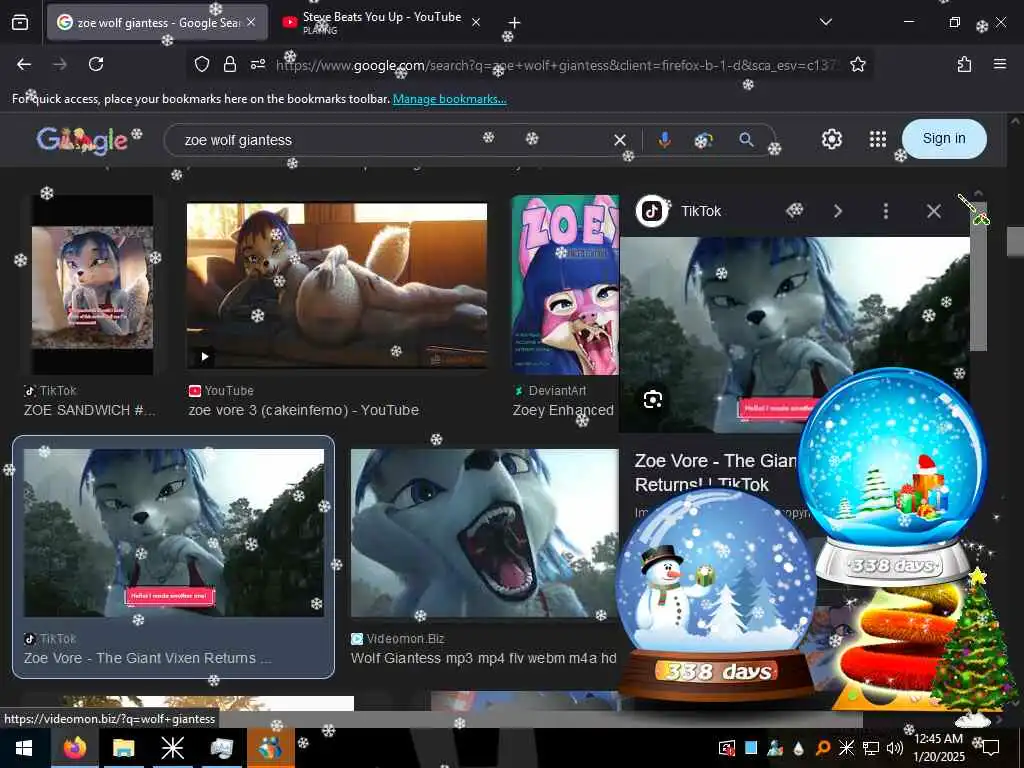Open ZOE SANDWICH TikTok result thumbnail
The height and width of the screenshot is (768, 1024).
tap(93, 285)
